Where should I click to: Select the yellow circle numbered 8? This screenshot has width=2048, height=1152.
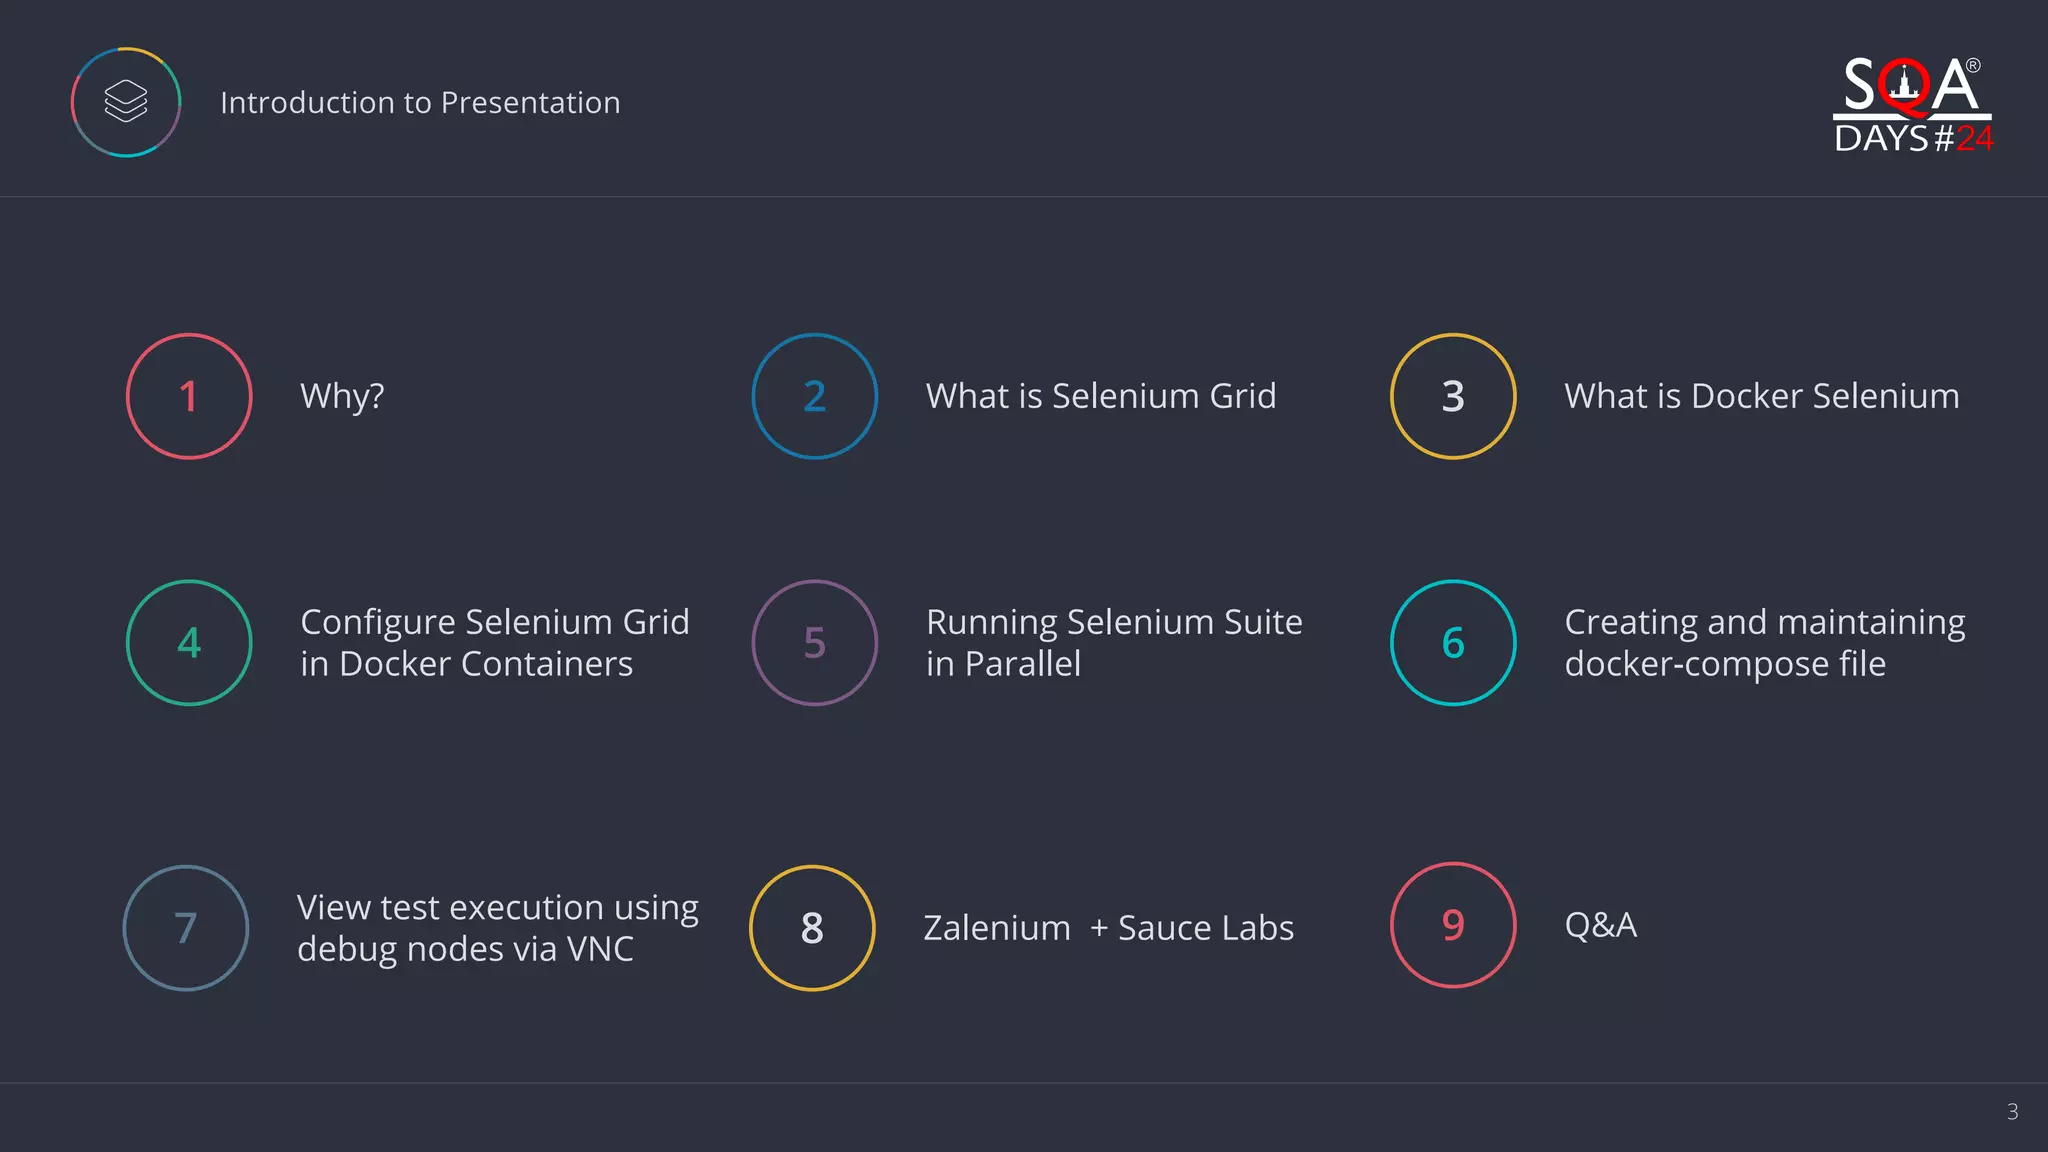[812, 928]
